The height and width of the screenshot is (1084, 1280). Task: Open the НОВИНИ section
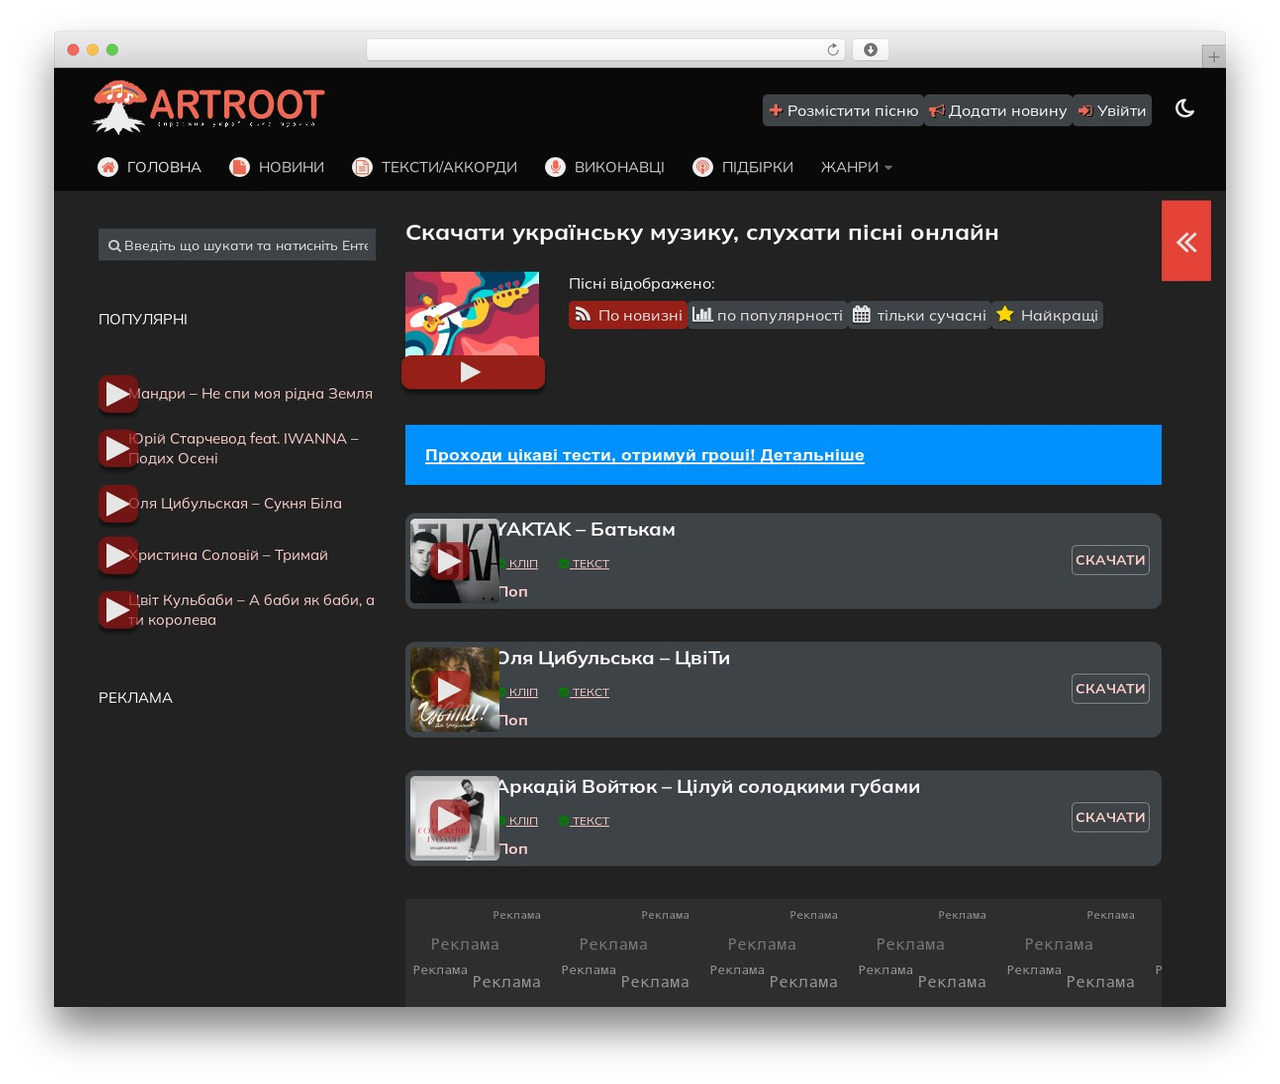277,167
